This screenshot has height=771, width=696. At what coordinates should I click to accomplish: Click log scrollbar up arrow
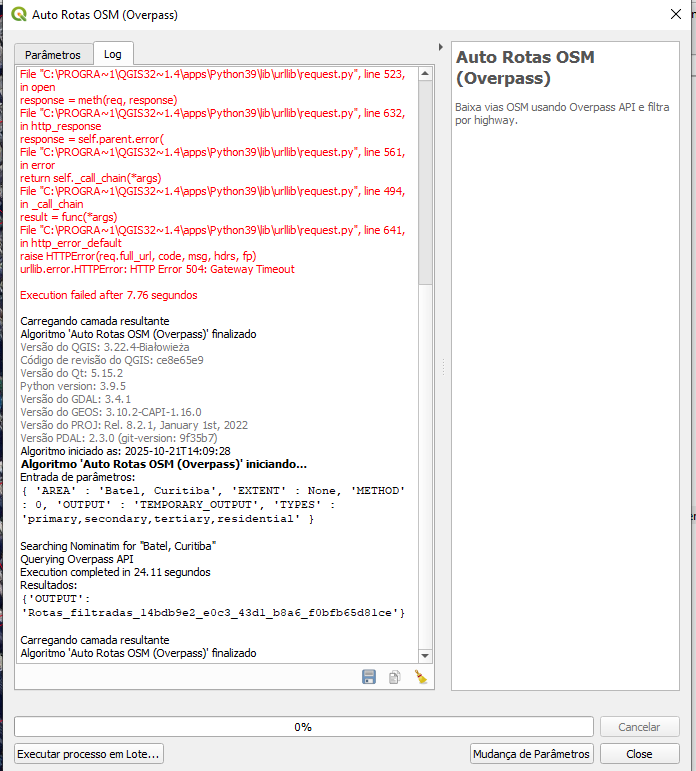(x=425, y=74)
